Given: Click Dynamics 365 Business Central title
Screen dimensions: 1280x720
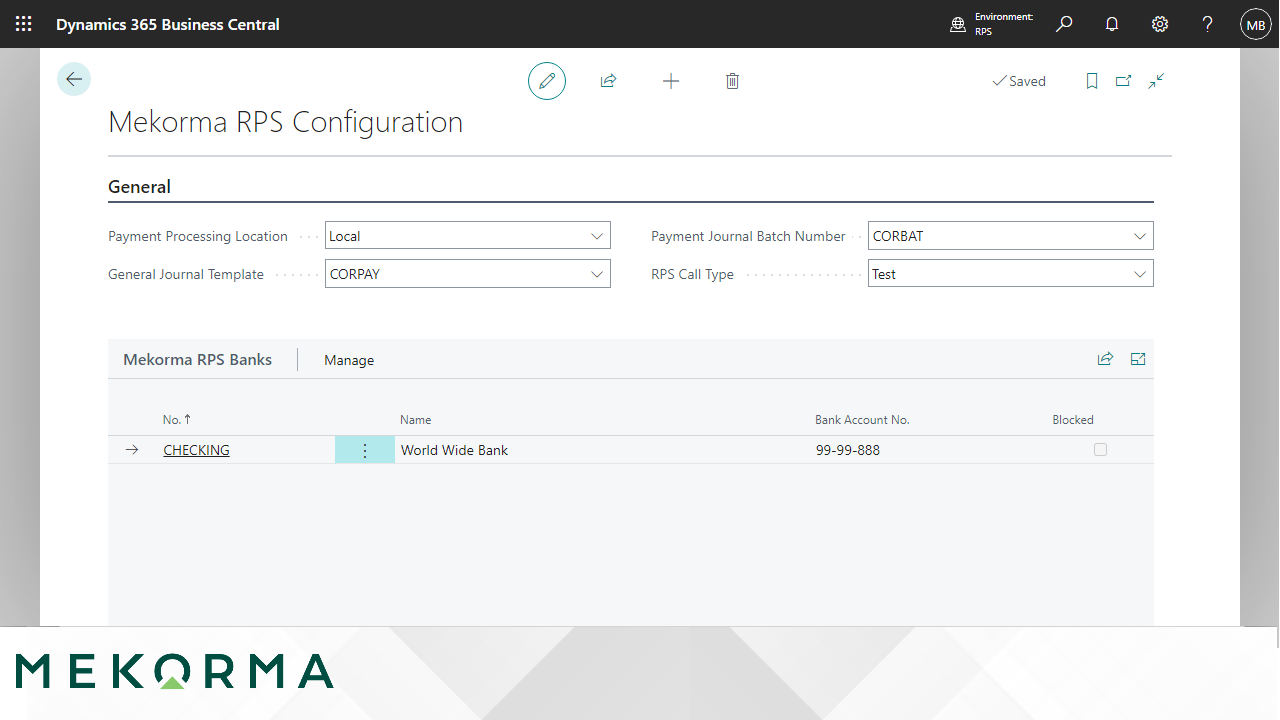Looking at the screenshot, I should click(168, 24).
